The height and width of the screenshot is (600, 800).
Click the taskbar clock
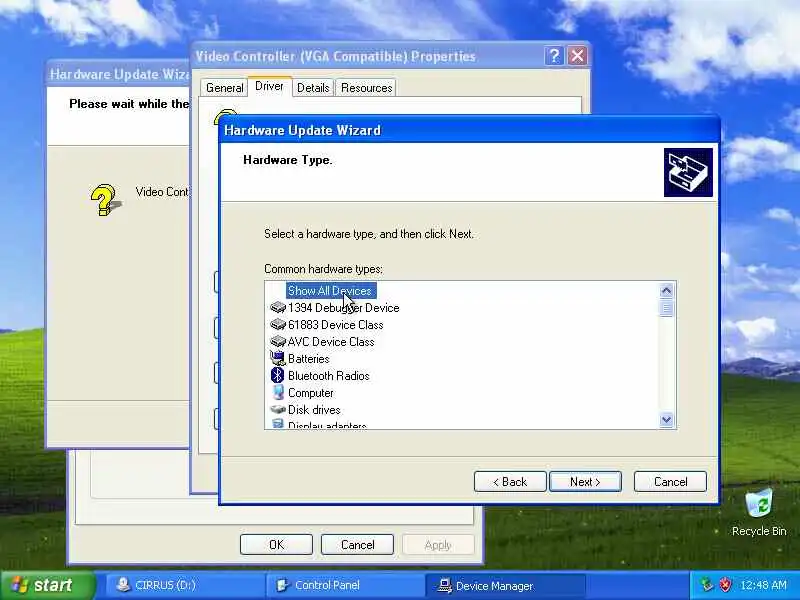coord(763,585)
